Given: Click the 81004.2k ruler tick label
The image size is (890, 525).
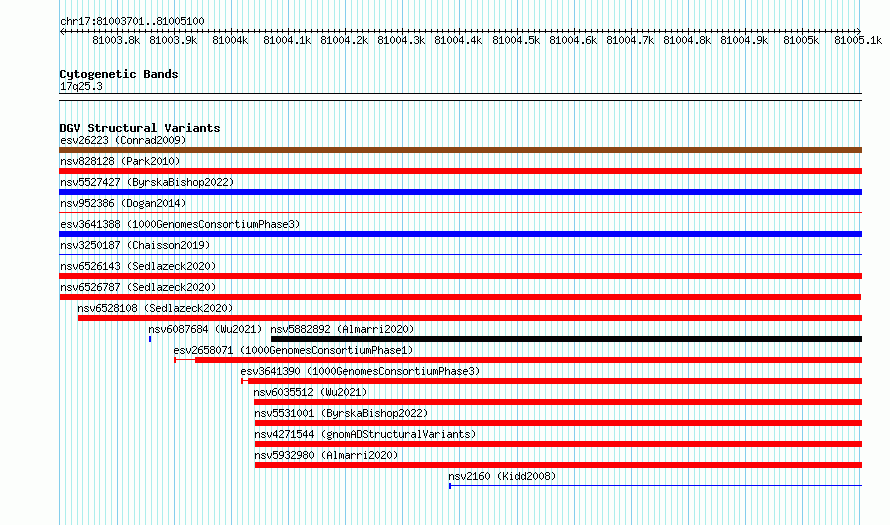Looking at the screenshot, I should click(x=344, y=40).
